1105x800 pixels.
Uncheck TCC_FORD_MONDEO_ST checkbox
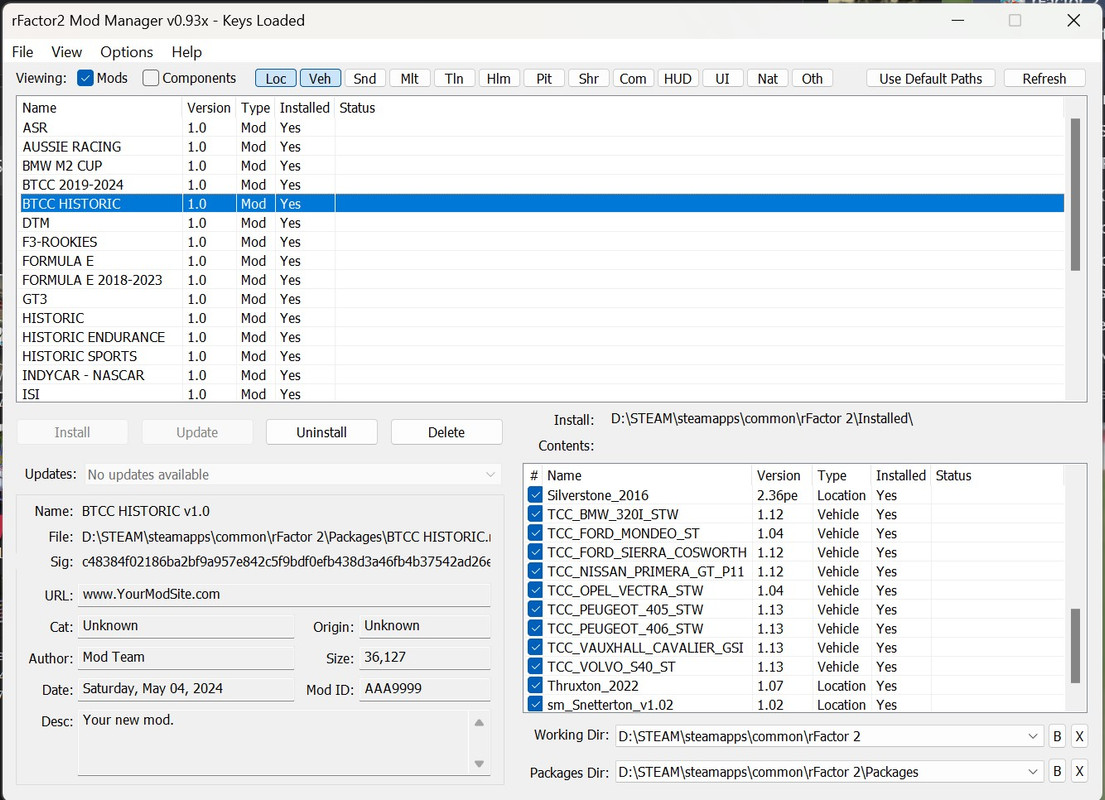coord(535,533)
